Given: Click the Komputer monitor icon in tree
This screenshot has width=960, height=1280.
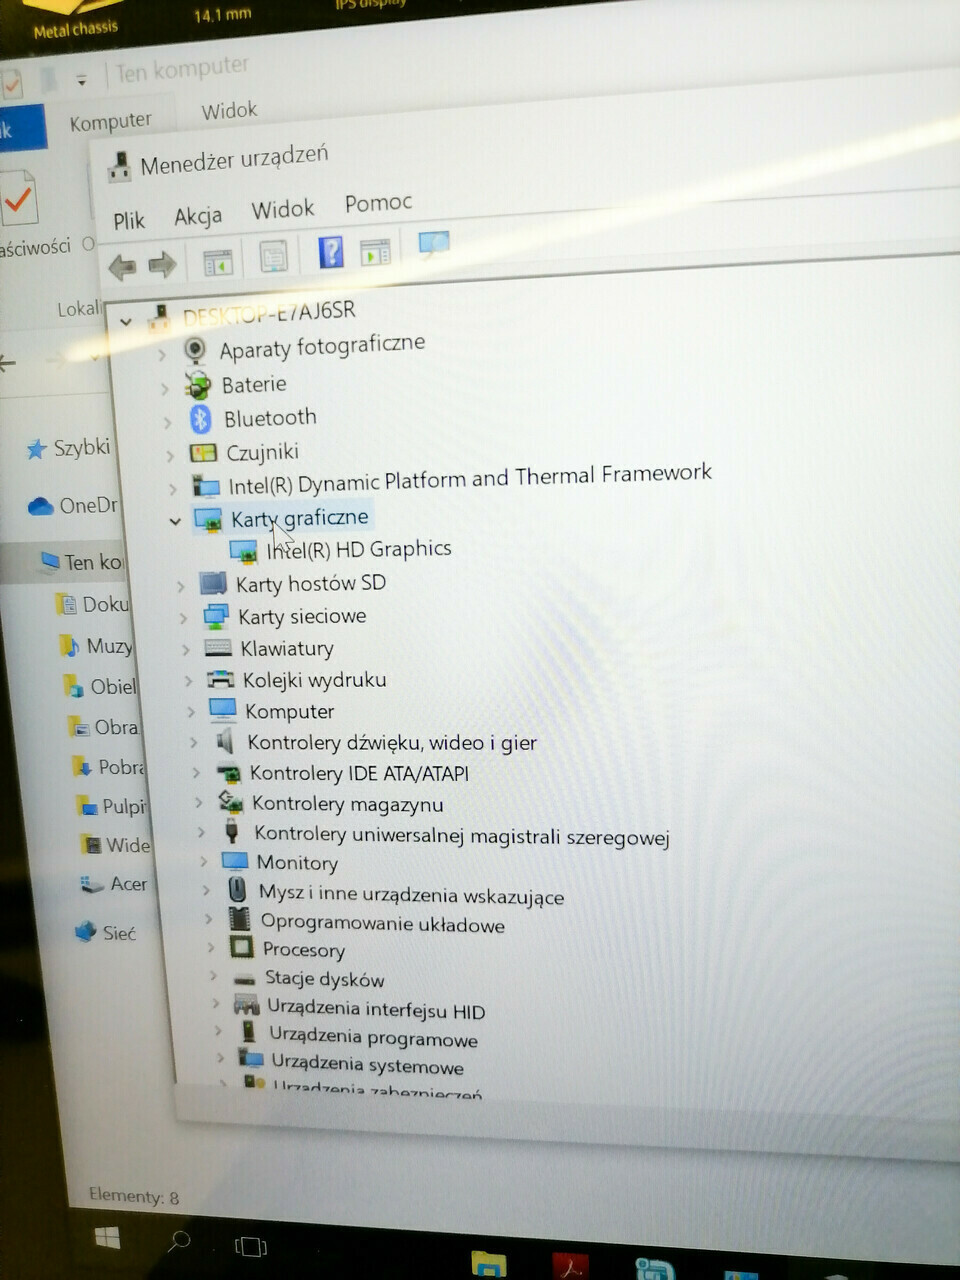Looking at the screenshot, I should click(x=223, y=711).
